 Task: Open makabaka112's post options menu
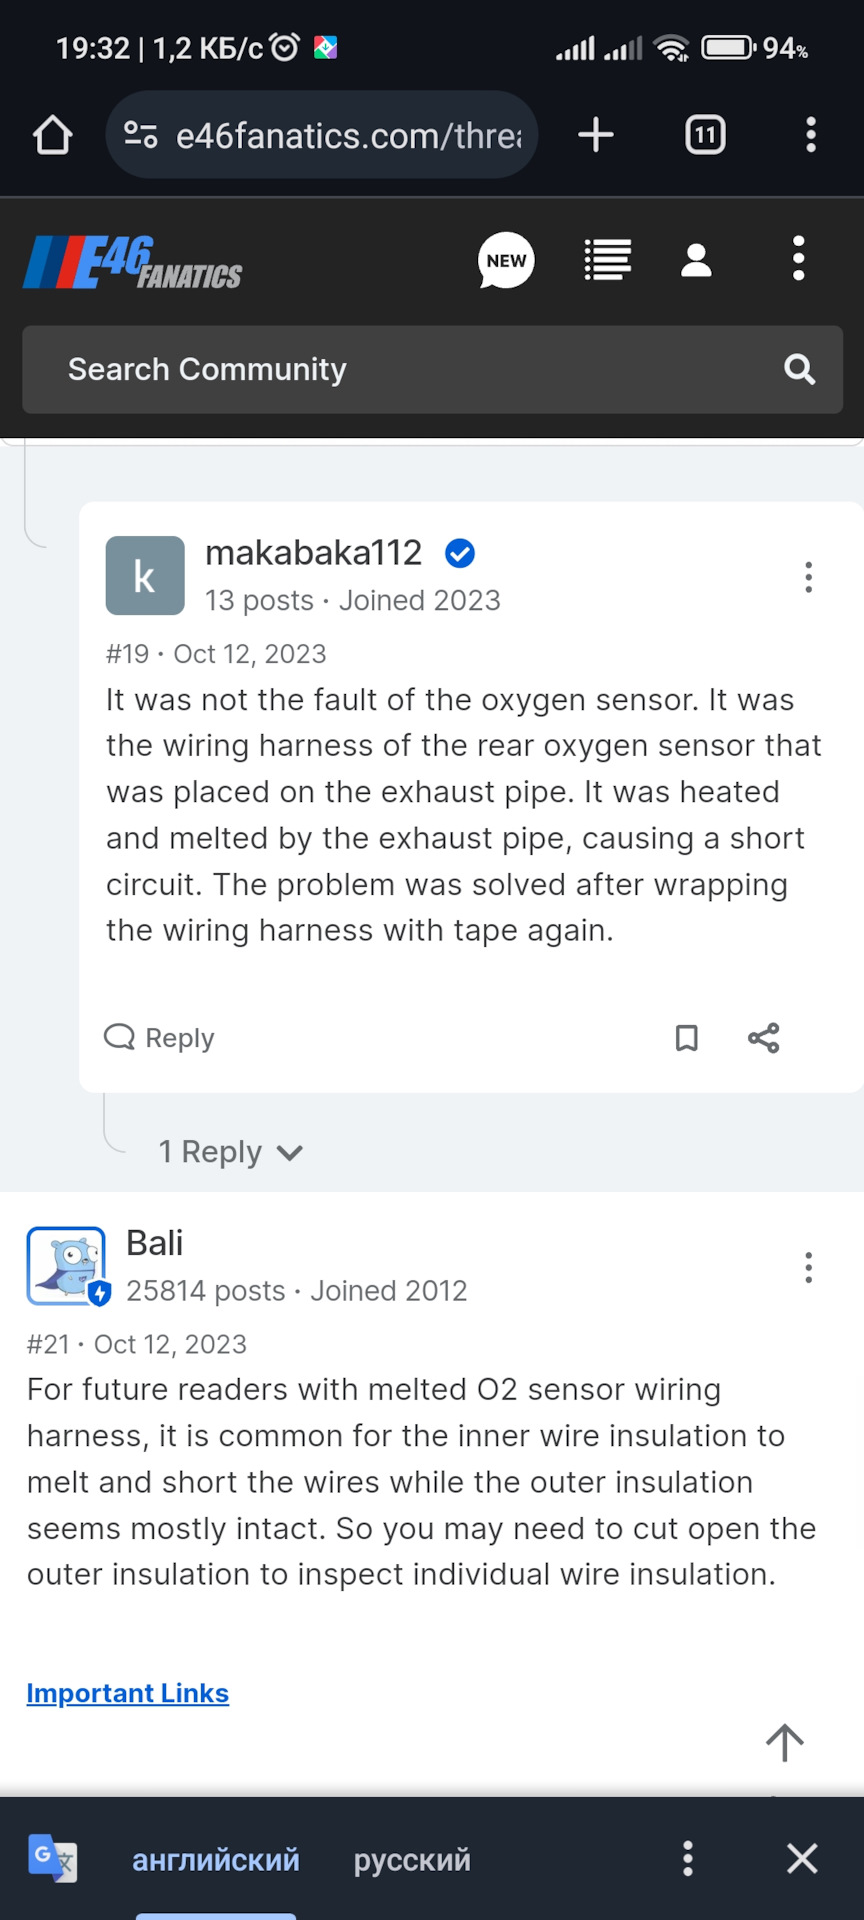tap(808, 577)
